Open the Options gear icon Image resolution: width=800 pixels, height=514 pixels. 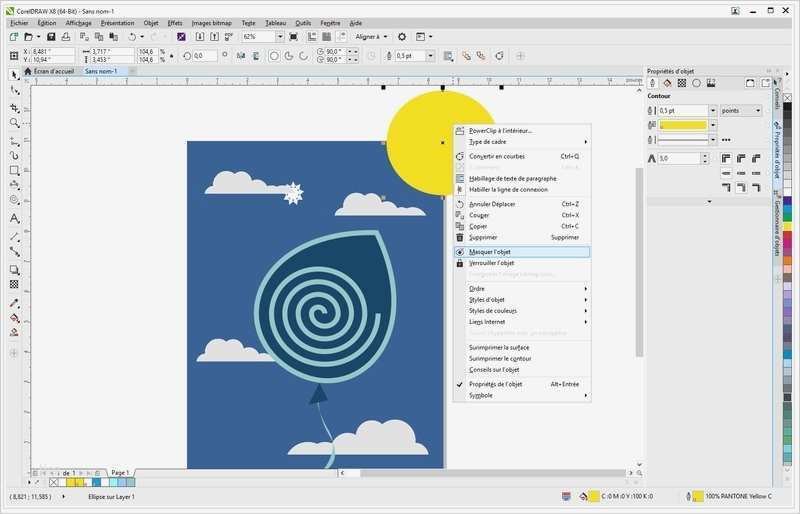(402, 37)
